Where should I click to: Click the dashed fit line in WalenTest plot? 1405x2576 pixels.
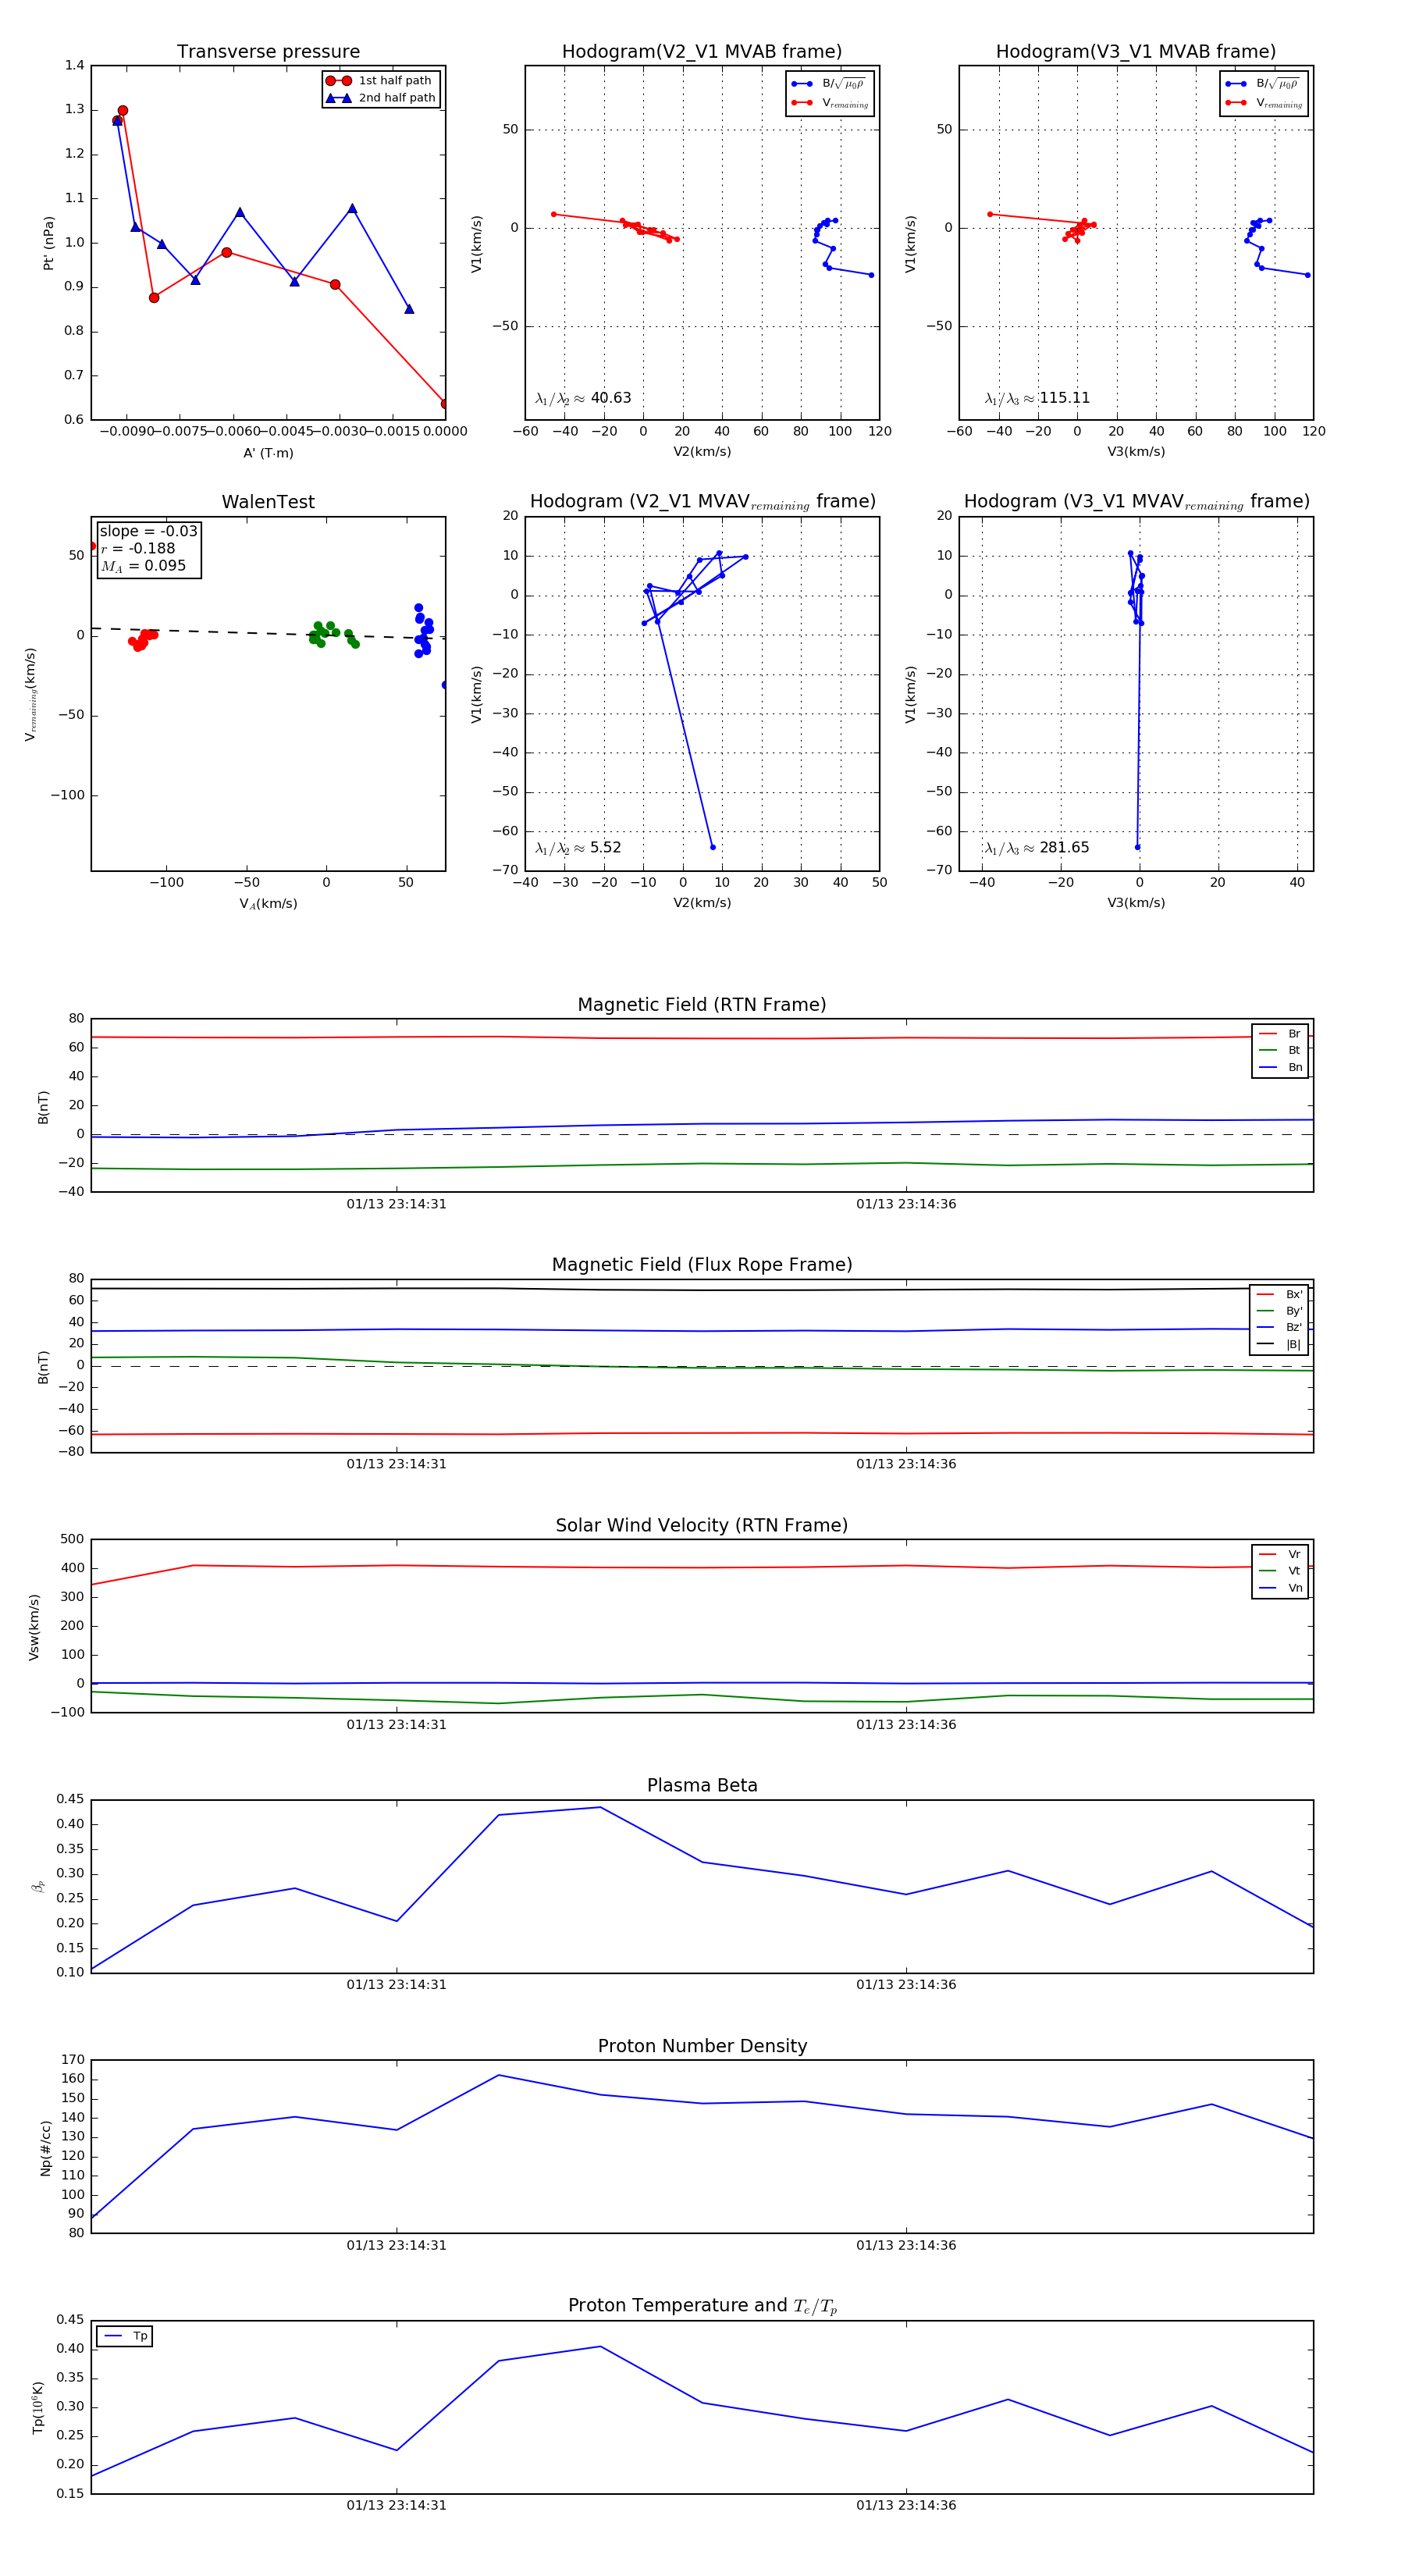268,633
